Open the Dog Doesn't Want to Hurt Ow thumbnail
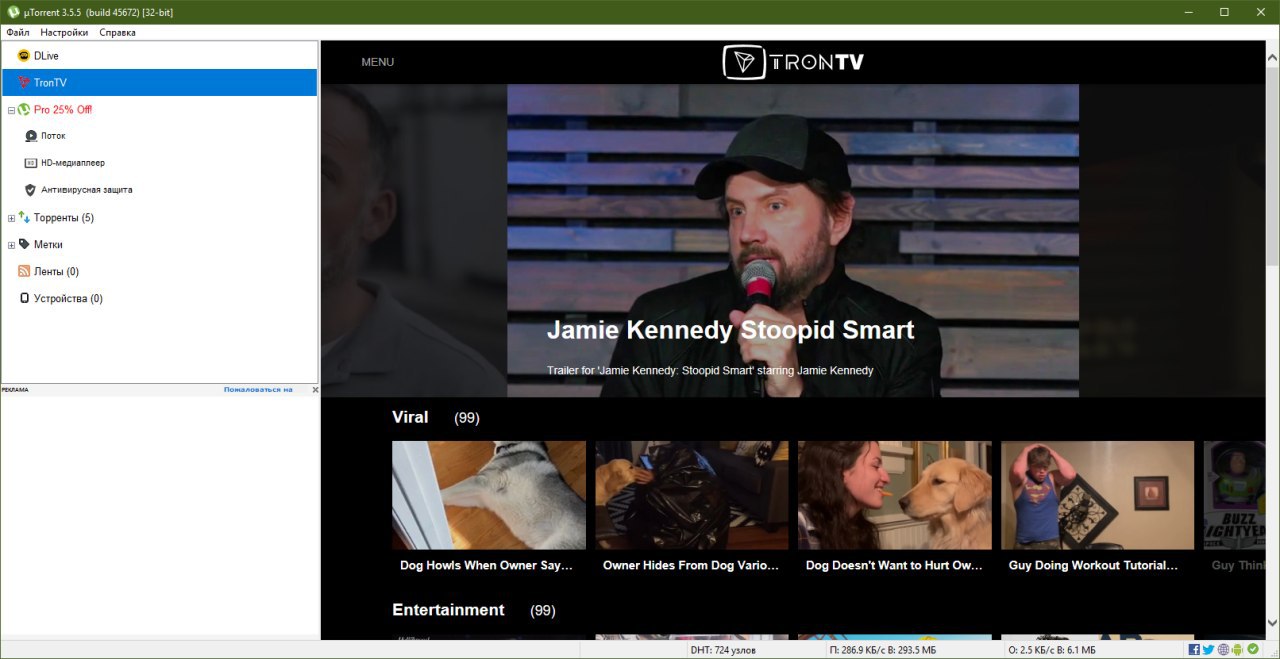Viewport: 1280px width, 659px height. 894,495
